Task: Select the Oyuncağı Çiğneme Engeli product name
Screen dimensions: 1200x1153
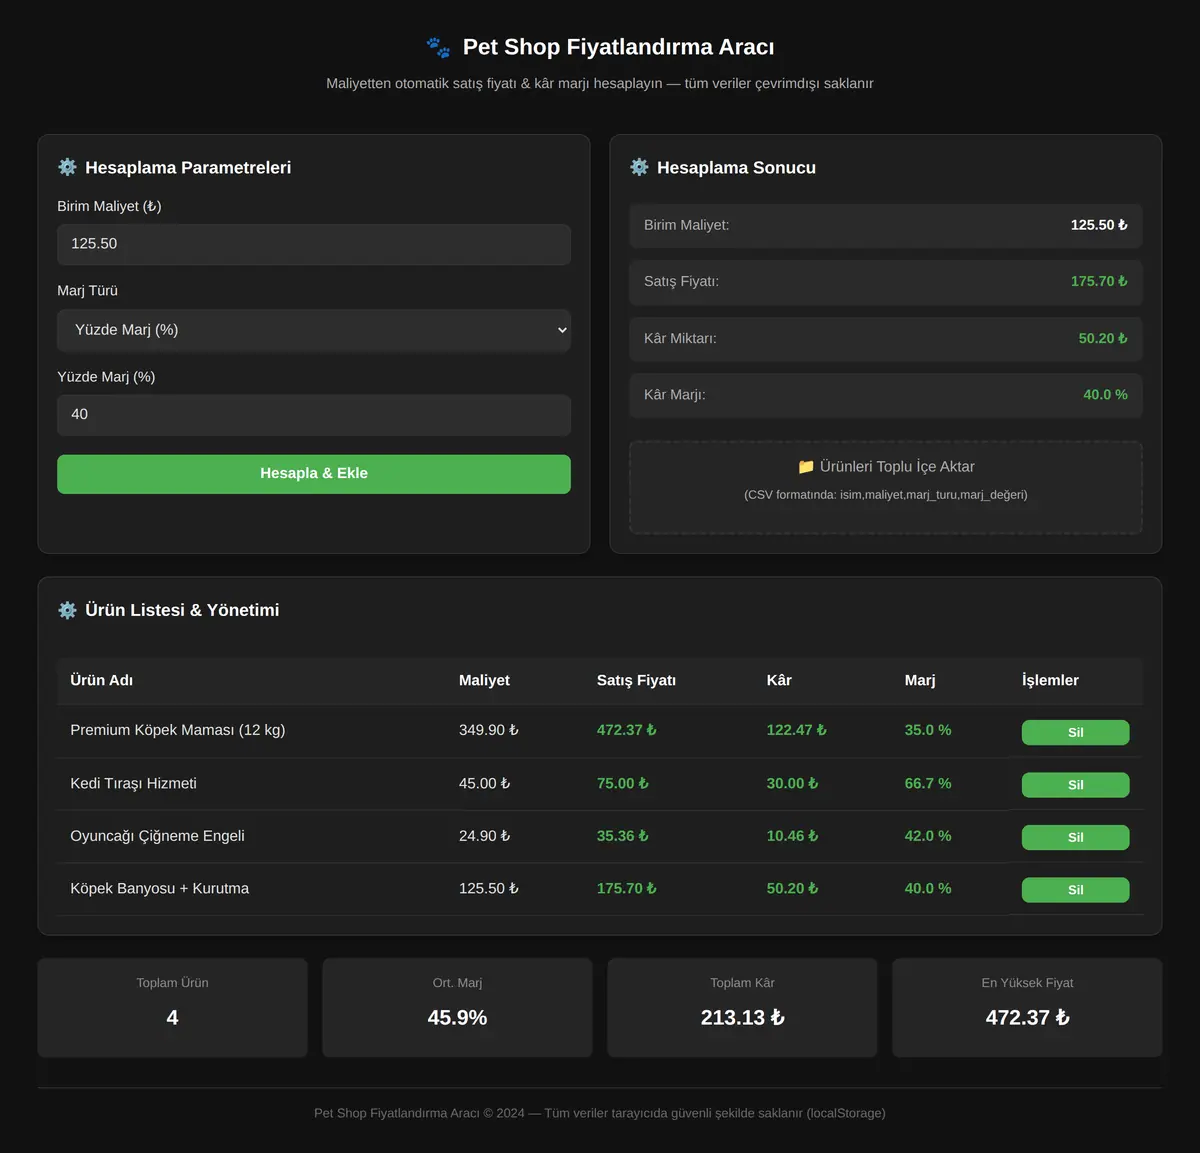Action: tap(157, 836)
